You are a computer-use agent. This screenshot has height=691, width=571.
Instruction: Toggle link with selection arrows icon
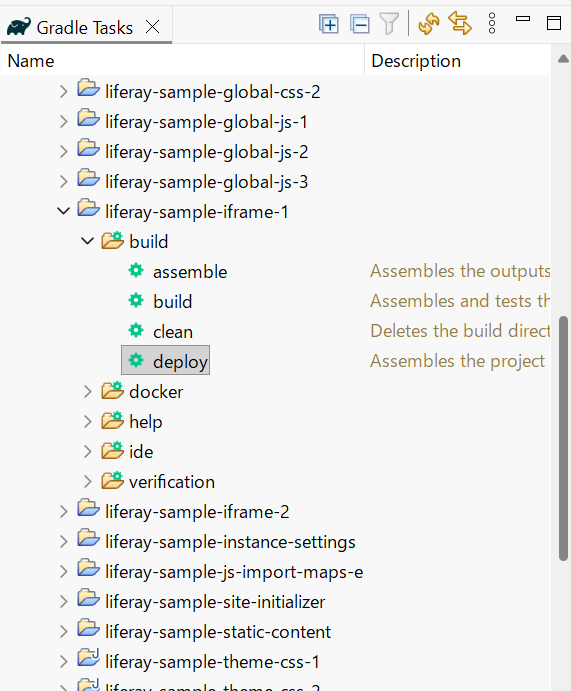tap(460, 23)
